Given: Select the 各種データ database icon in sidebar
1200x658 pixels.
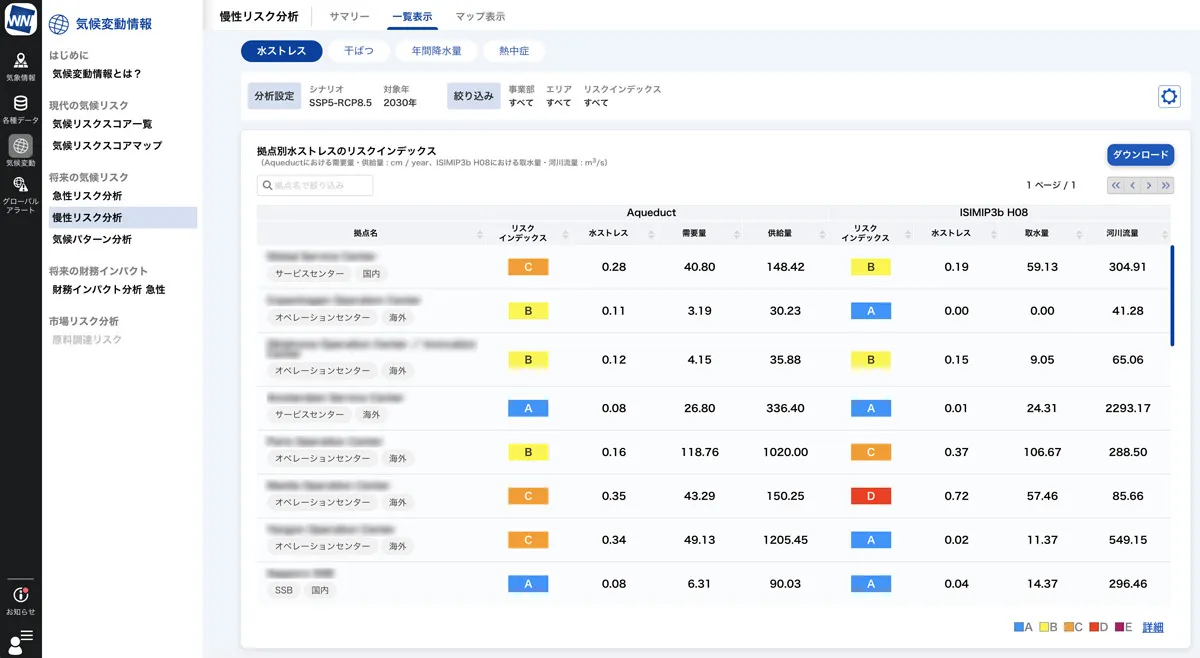Looking at the screenshot, I should tap(20, 105).
